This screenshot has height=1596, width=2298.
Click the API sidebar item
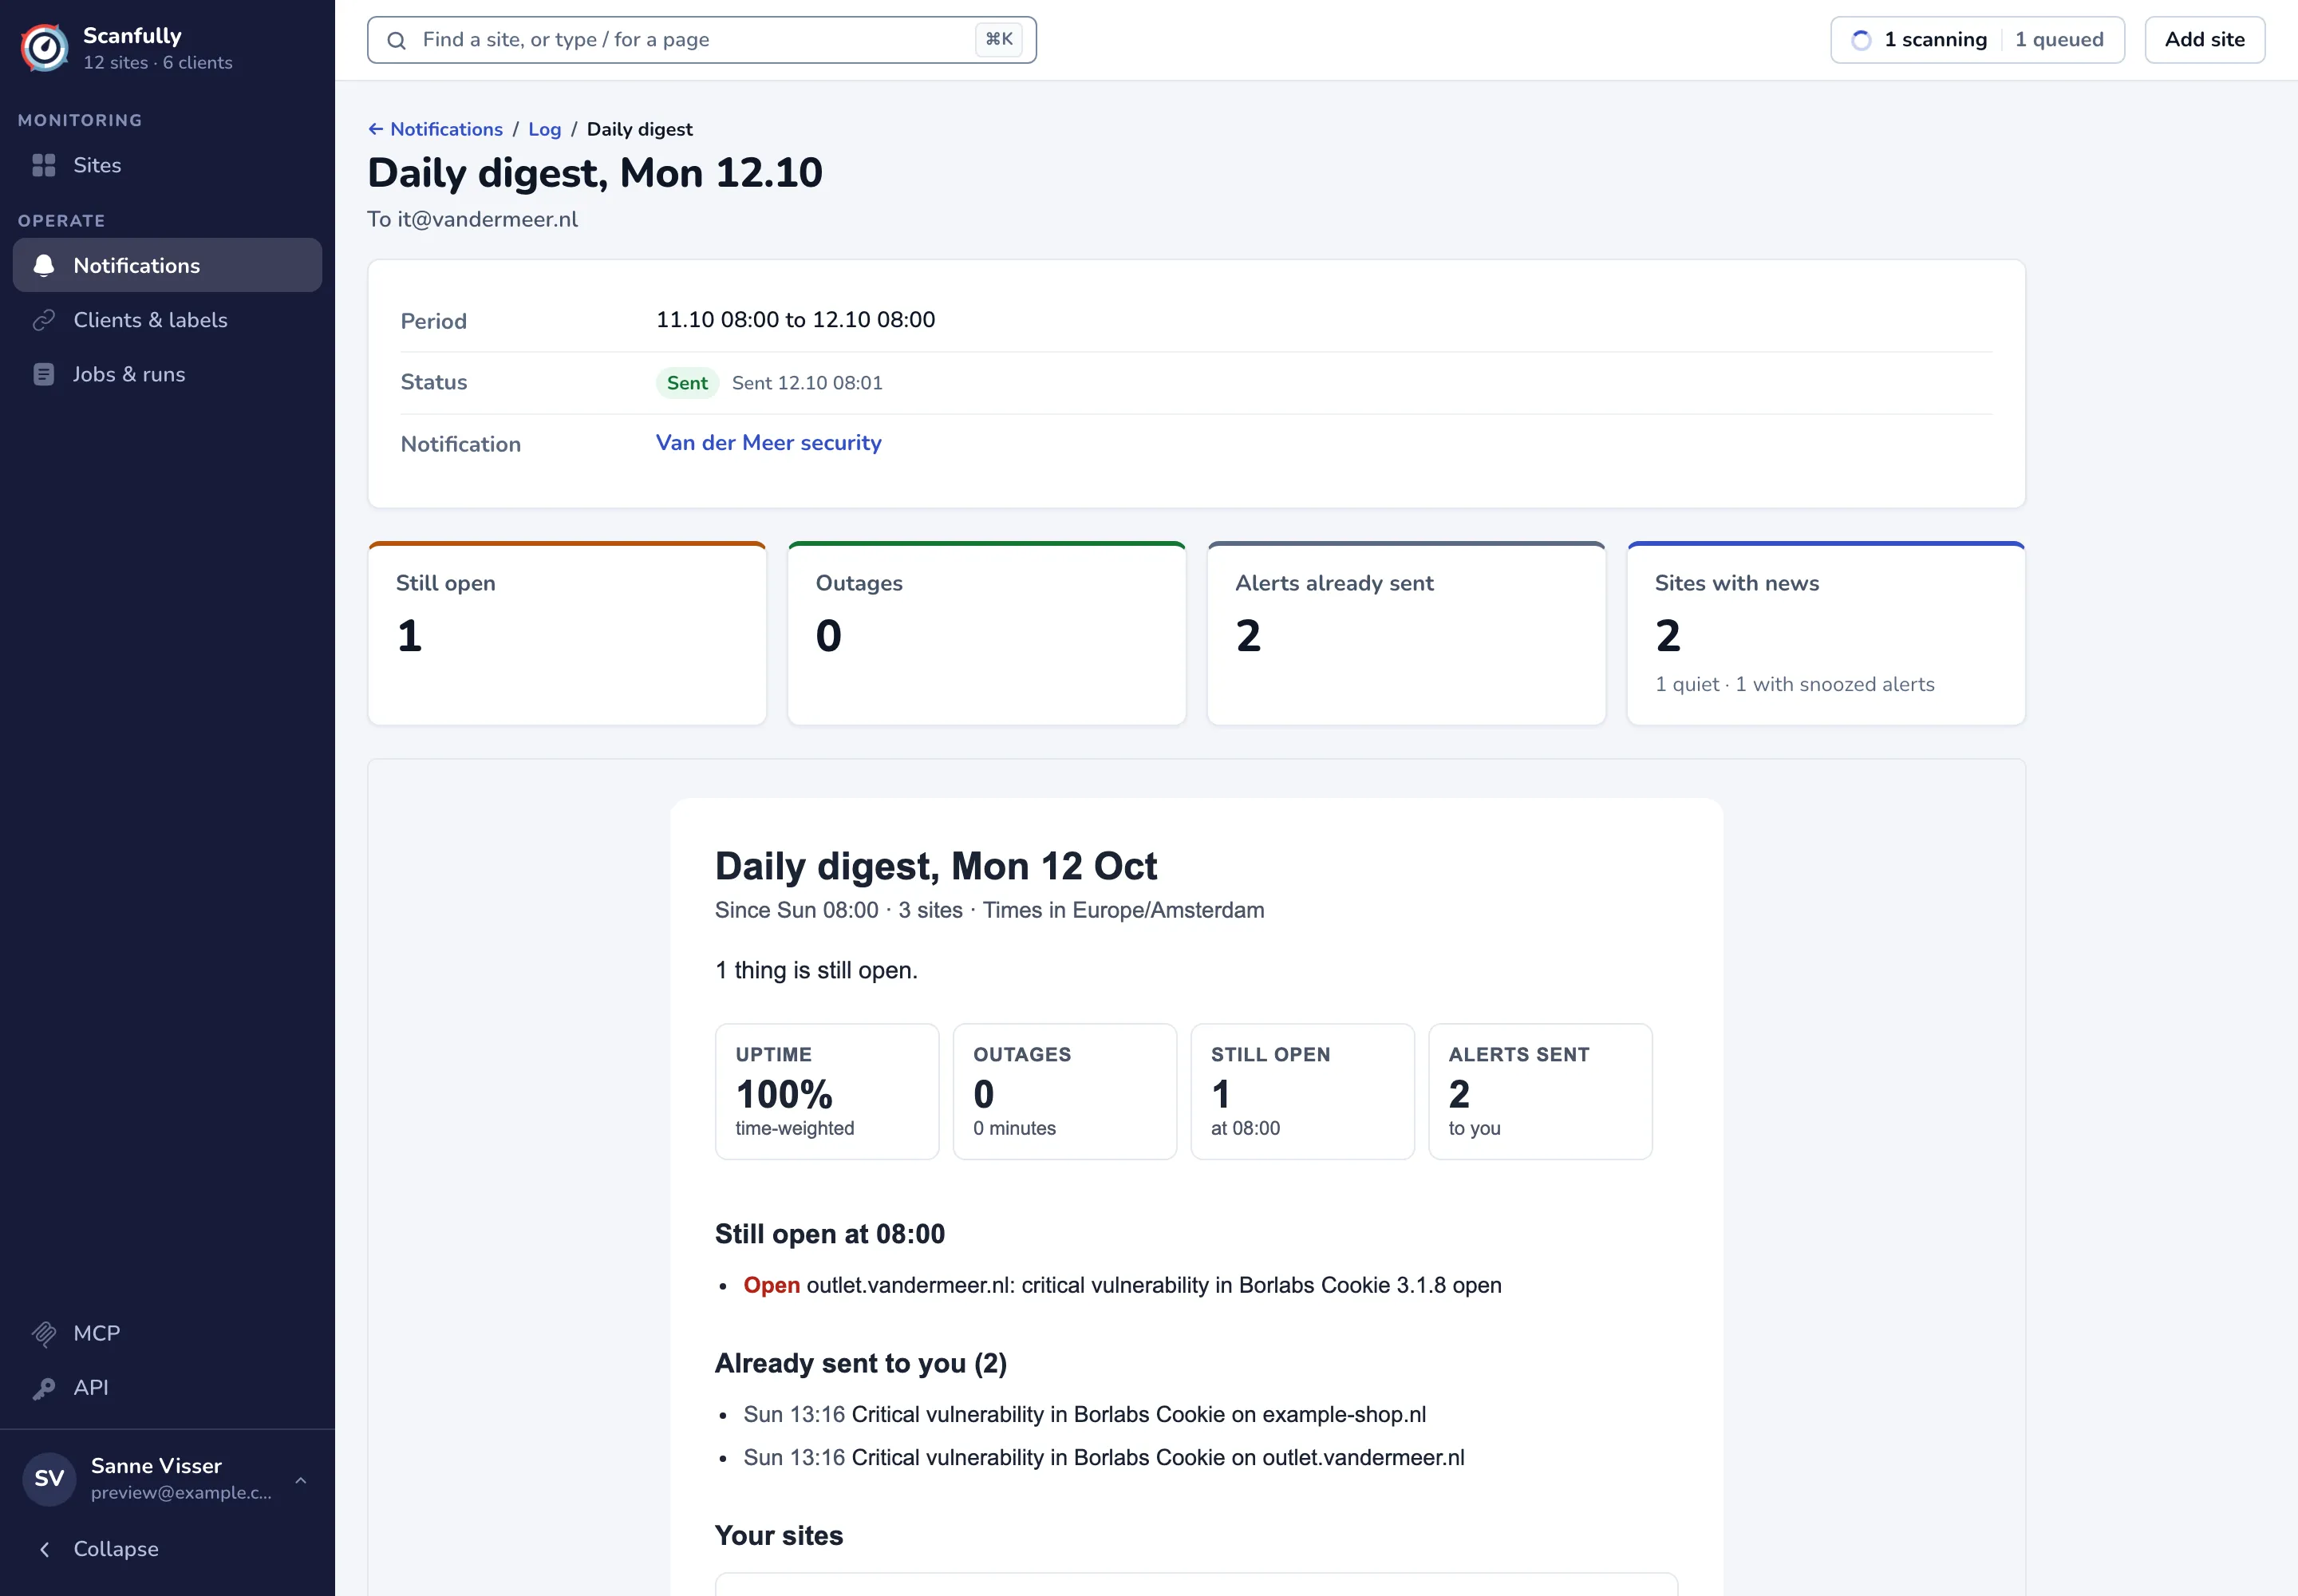(x=167, y=1388)
